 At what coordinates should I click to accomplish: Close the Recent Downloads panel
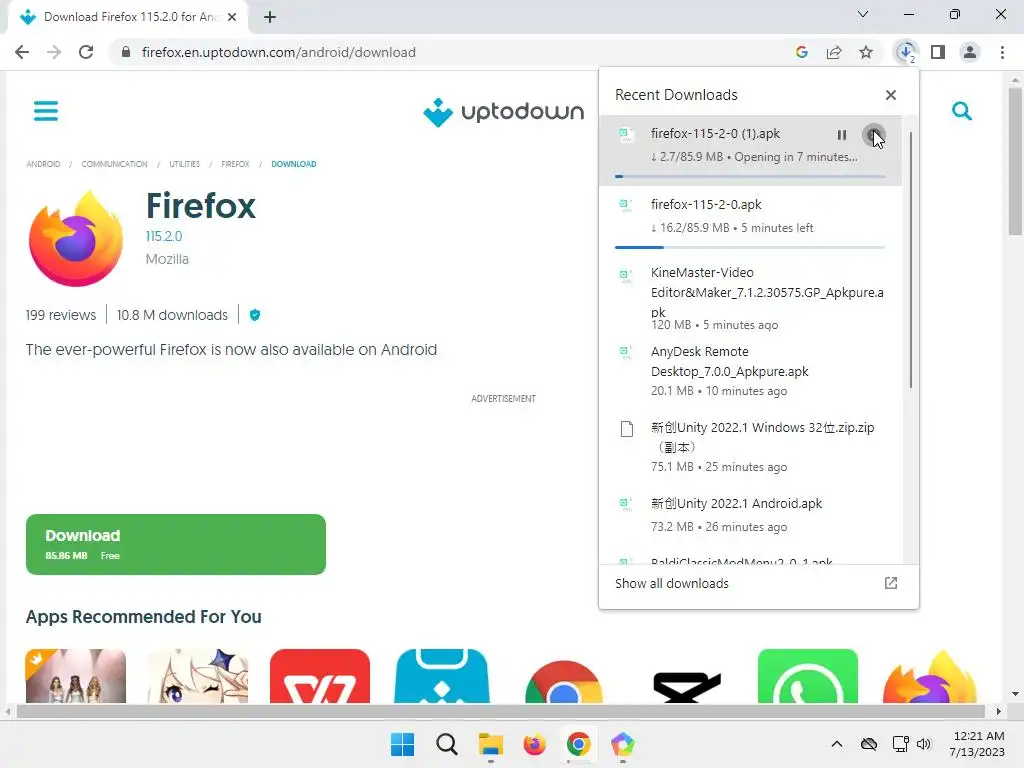[x=891, y=95]
